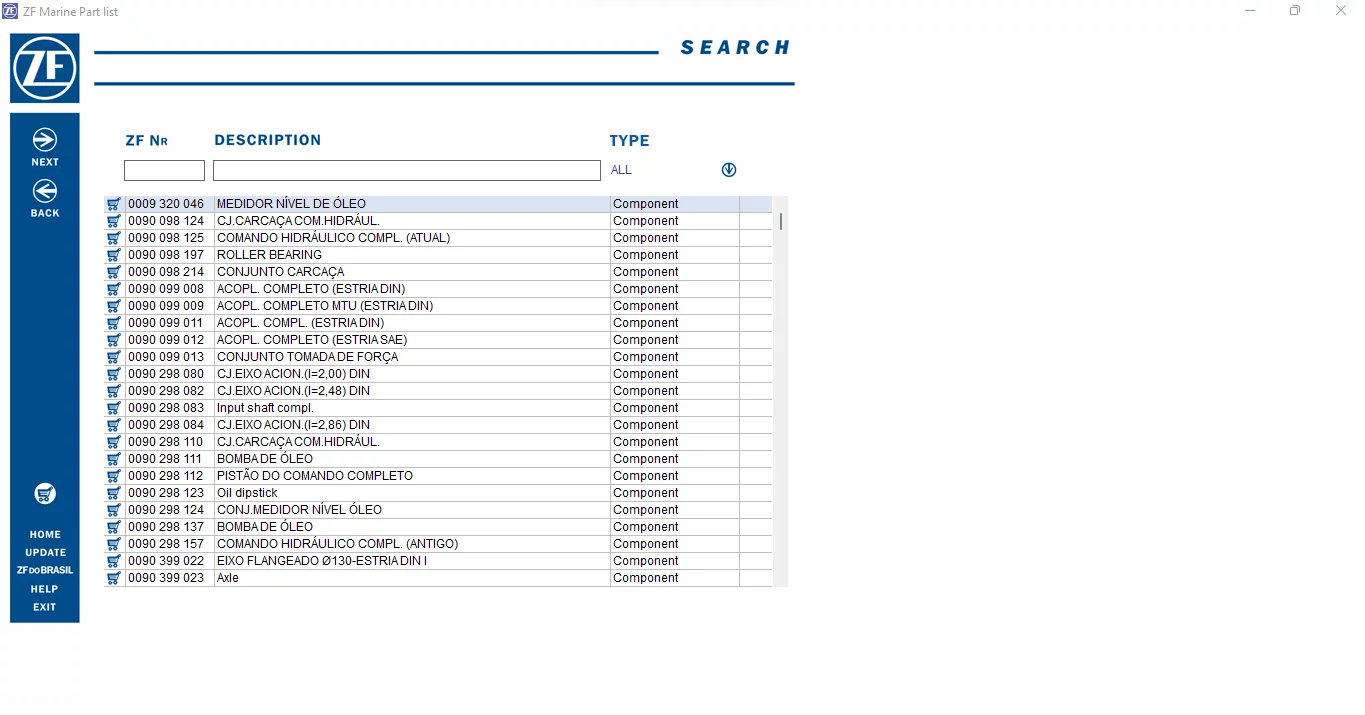The height and width of the screenshot is (715, 1365).
Task: Open the ZF do Brasil link
Action: pos(45,571)
